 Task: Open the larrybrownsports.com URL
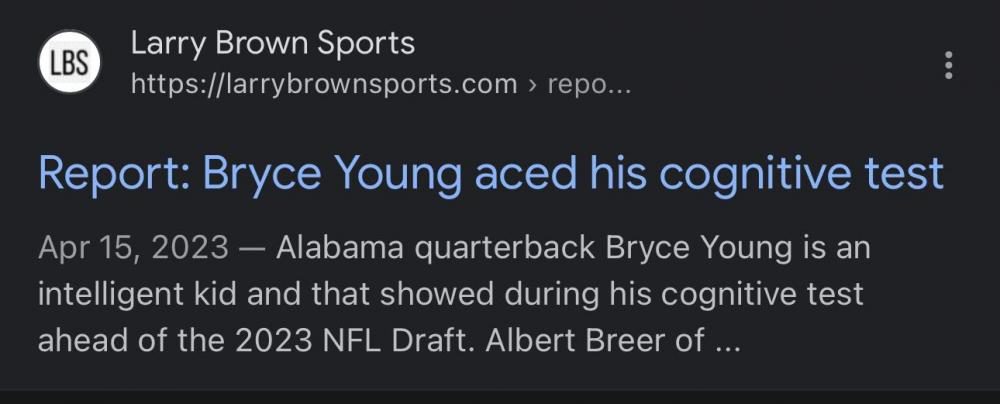coord(324,83)
